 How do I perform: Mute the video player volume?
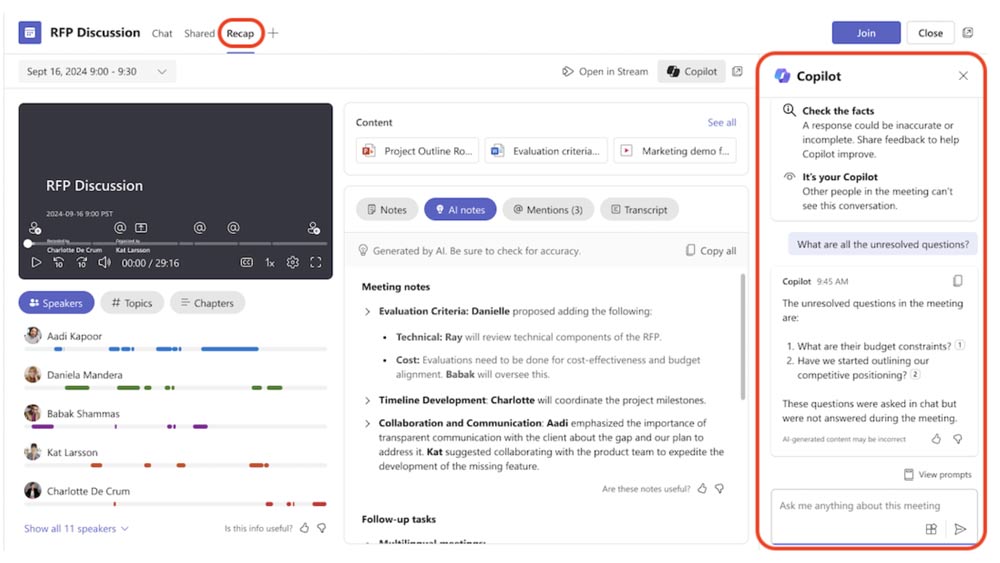pos(104,262)
